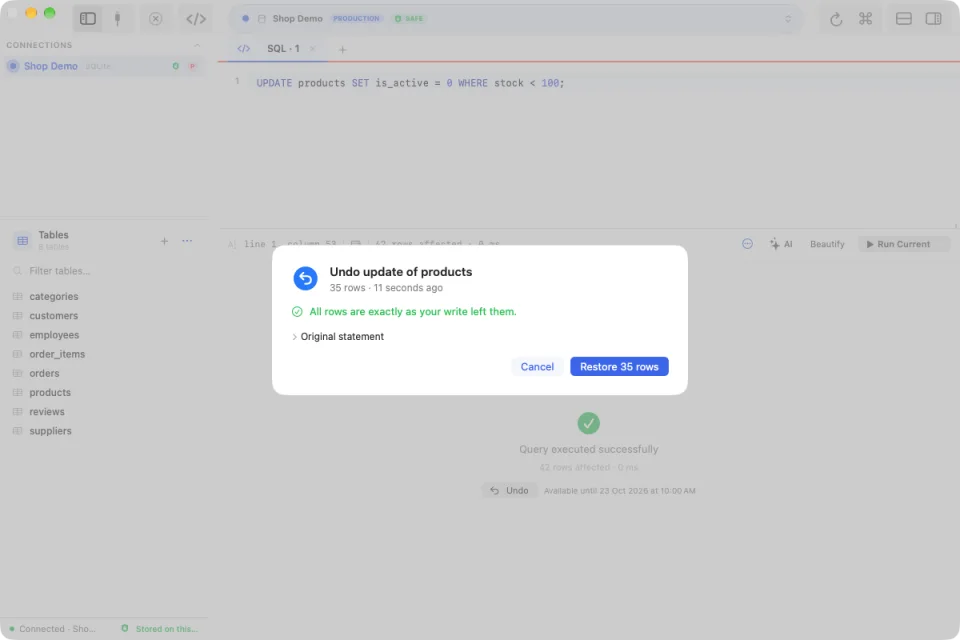Open the SQL editor code icon in toolbar

tap(196, 18)
